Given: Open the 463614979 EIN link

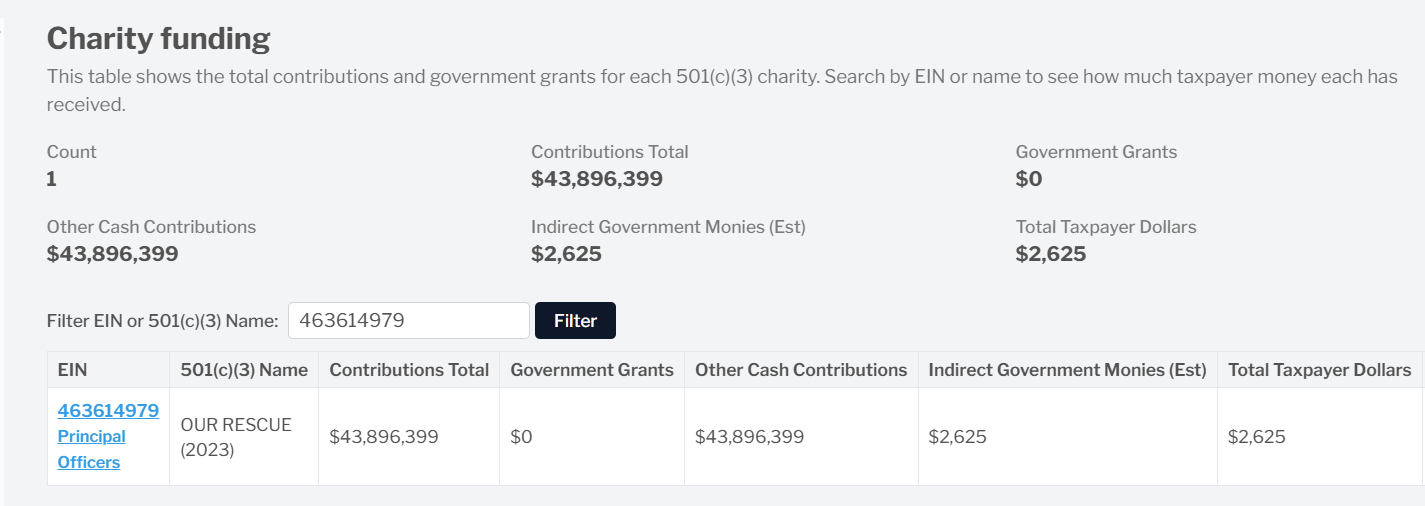Looking at the screenshot, I should click(x=108, y=410).
